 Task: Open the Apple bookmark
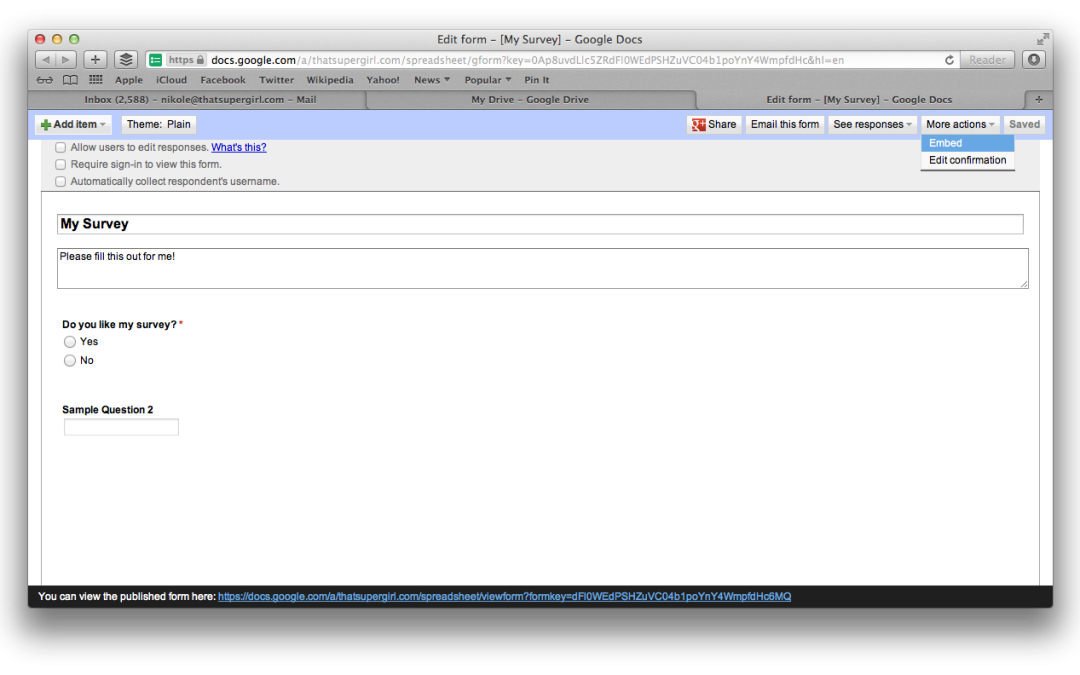129,80
